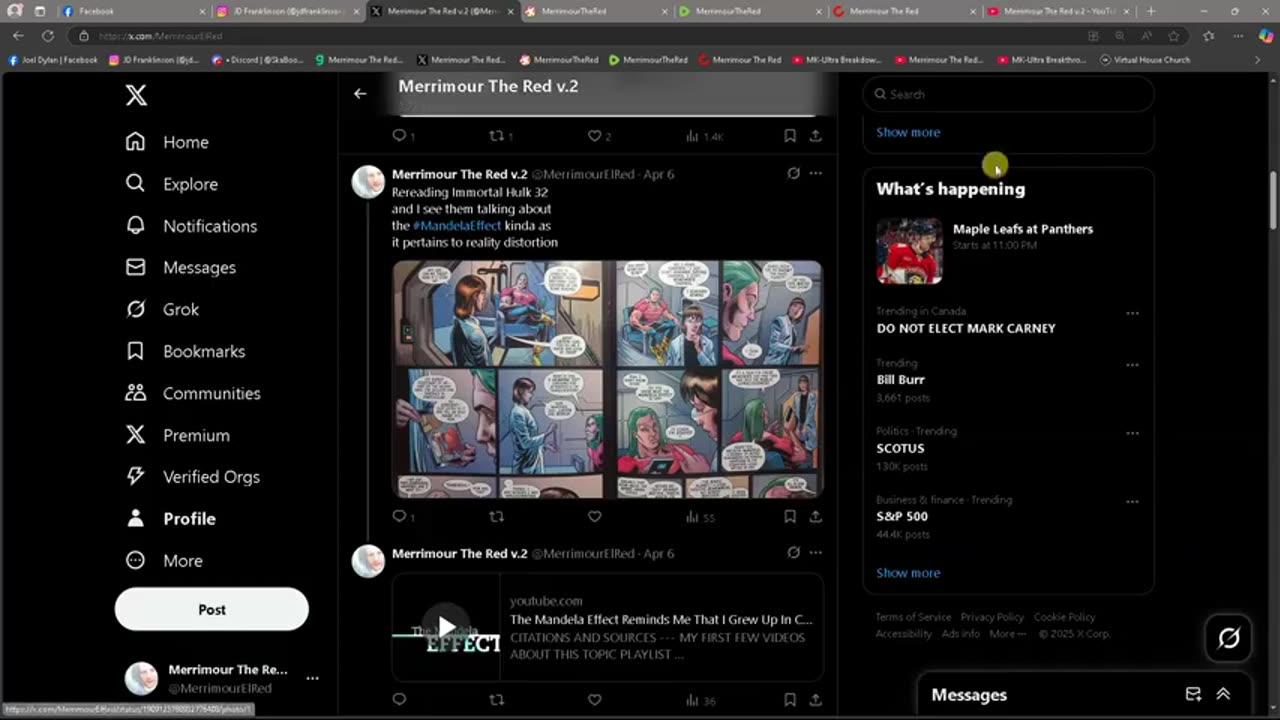Add this page to favorites star
The height and width of the screenshot is (720, 1280).
[1173, 36]
